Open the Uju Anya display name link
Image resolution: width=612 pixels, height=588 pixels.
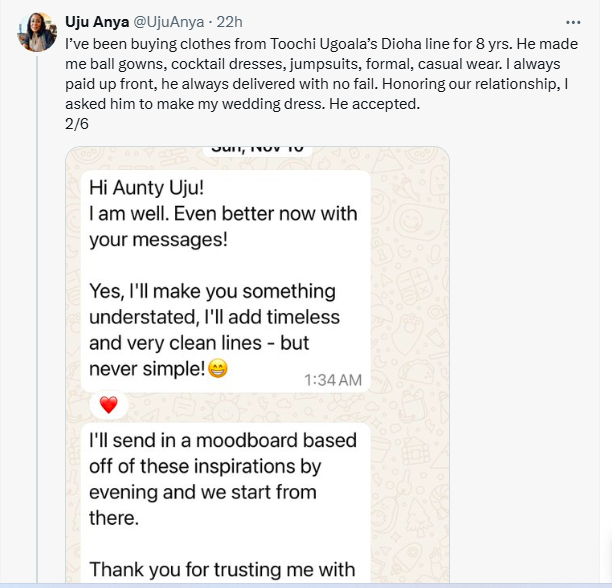[96, 21]
